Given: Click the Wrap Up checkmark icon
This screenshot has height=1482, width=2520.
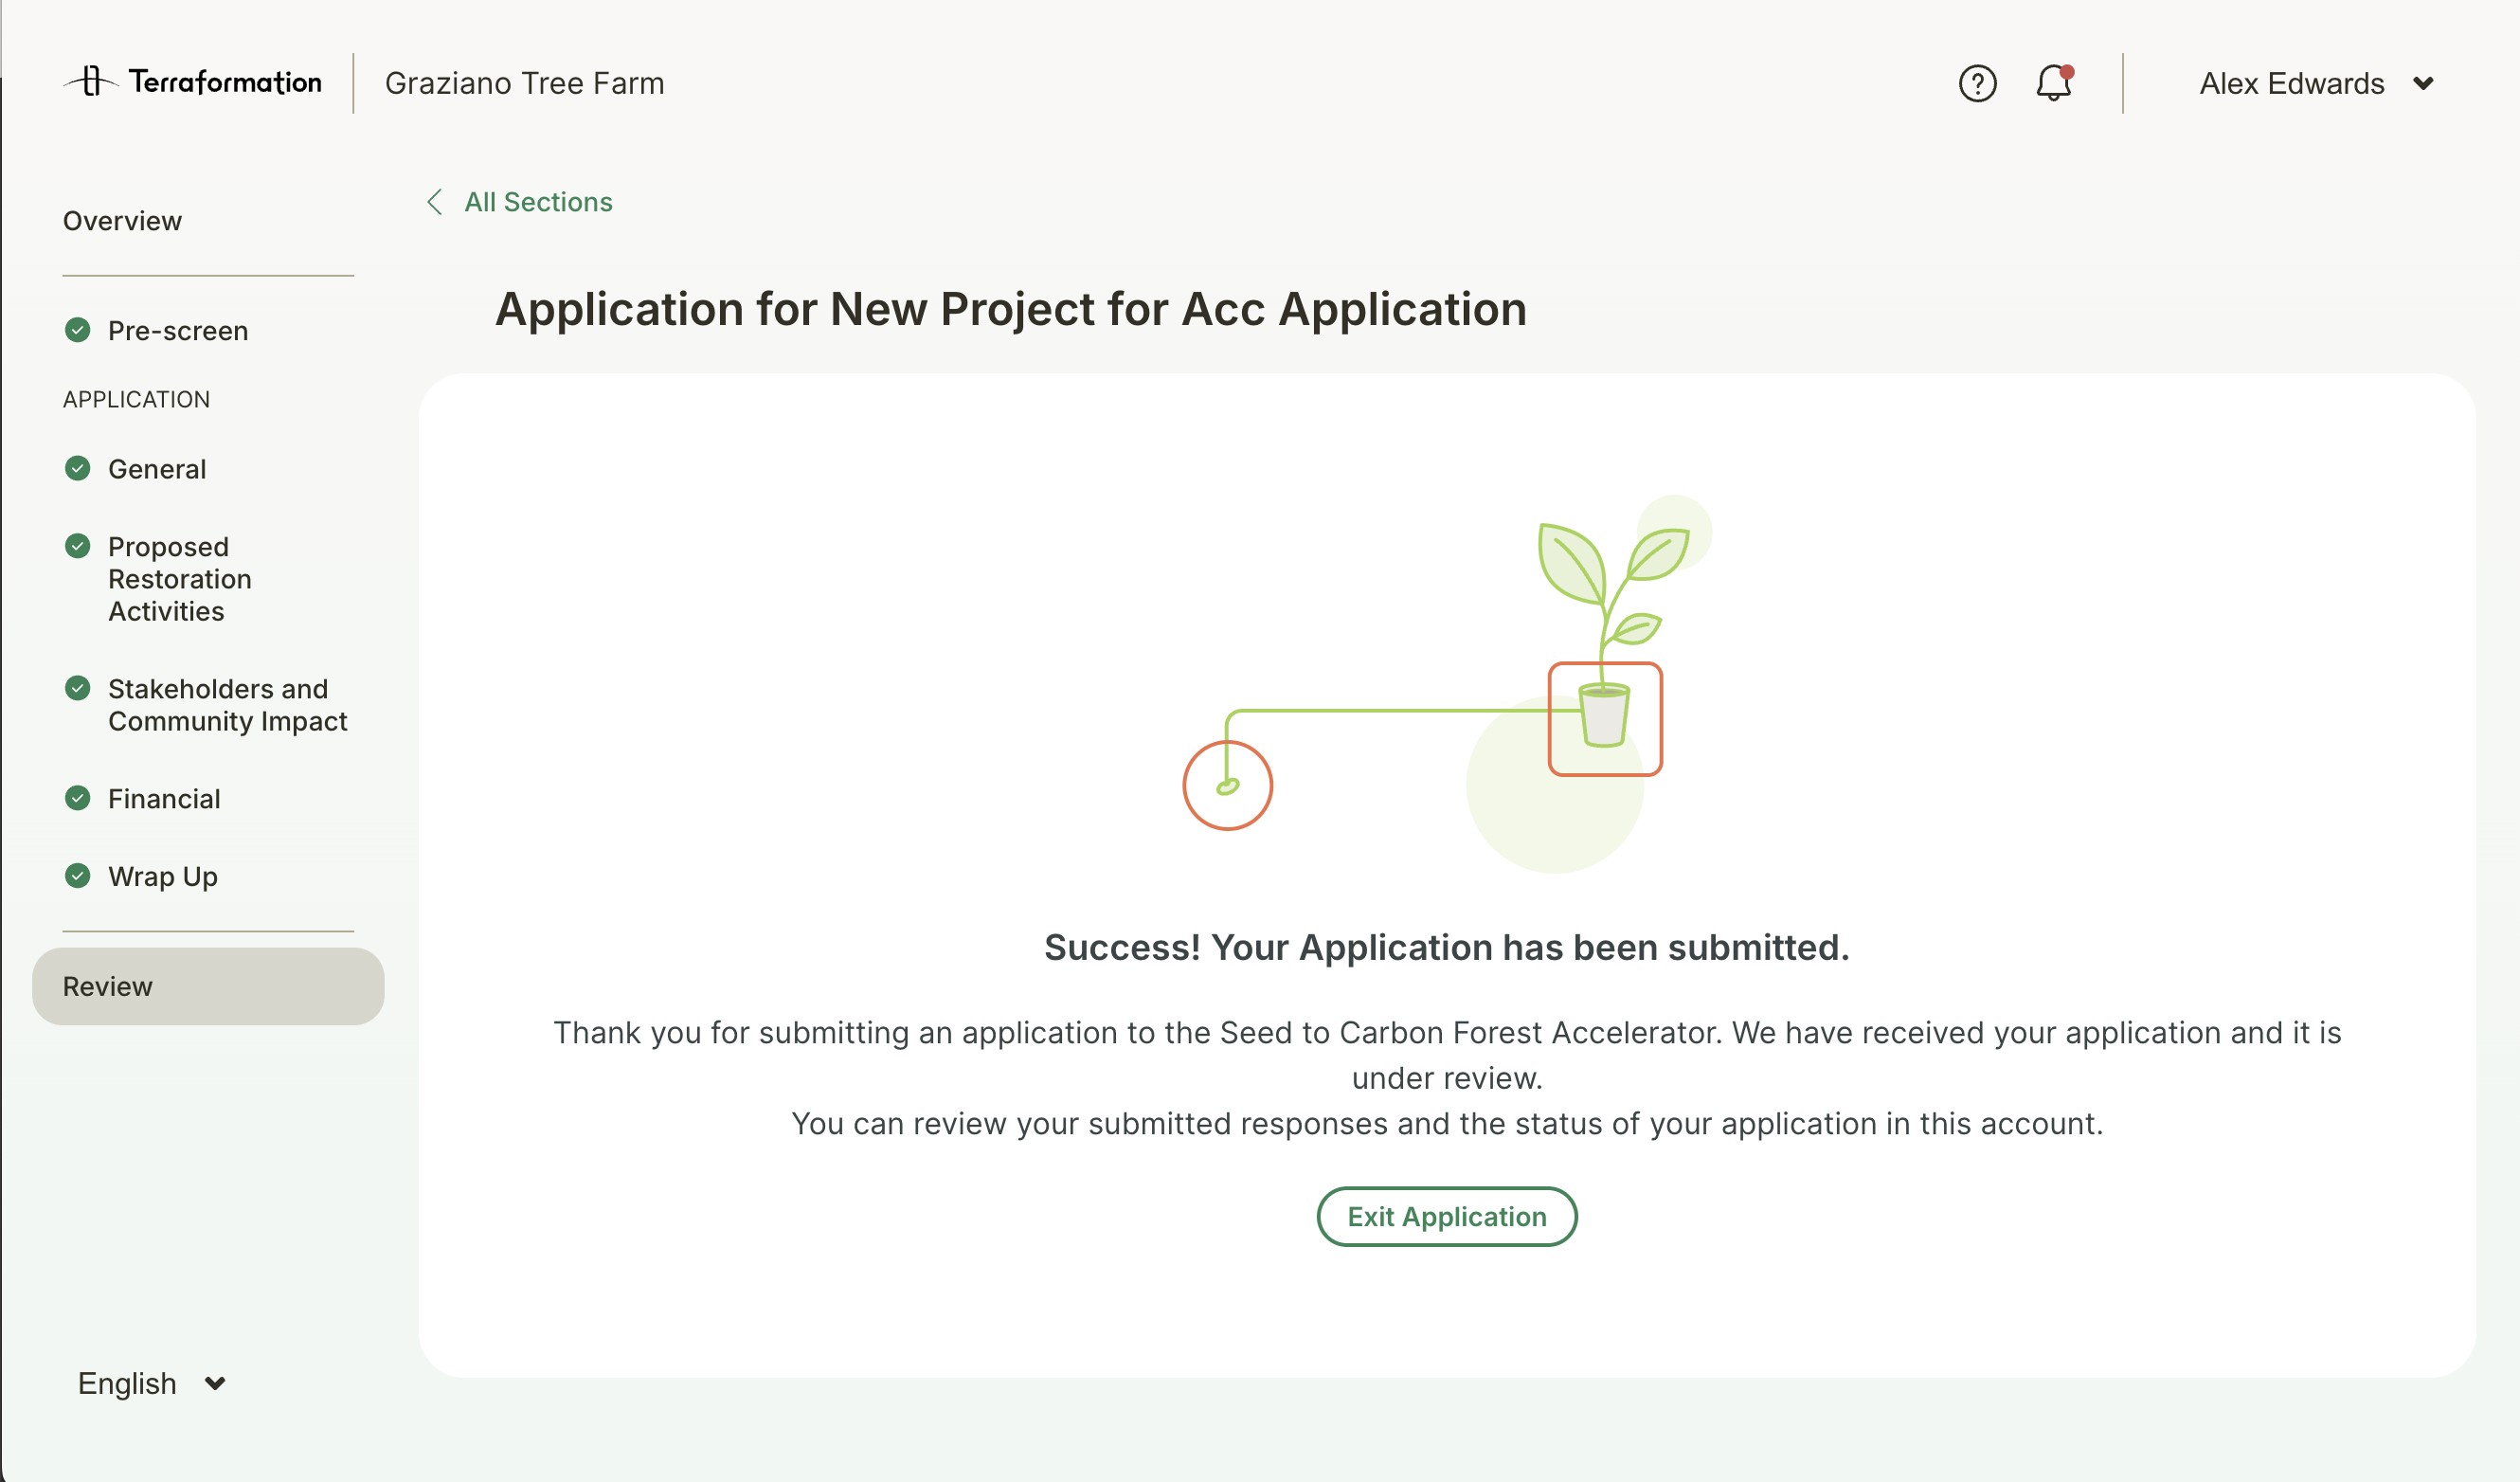Looking at the screenshot, I should click(x=77, y=876).
